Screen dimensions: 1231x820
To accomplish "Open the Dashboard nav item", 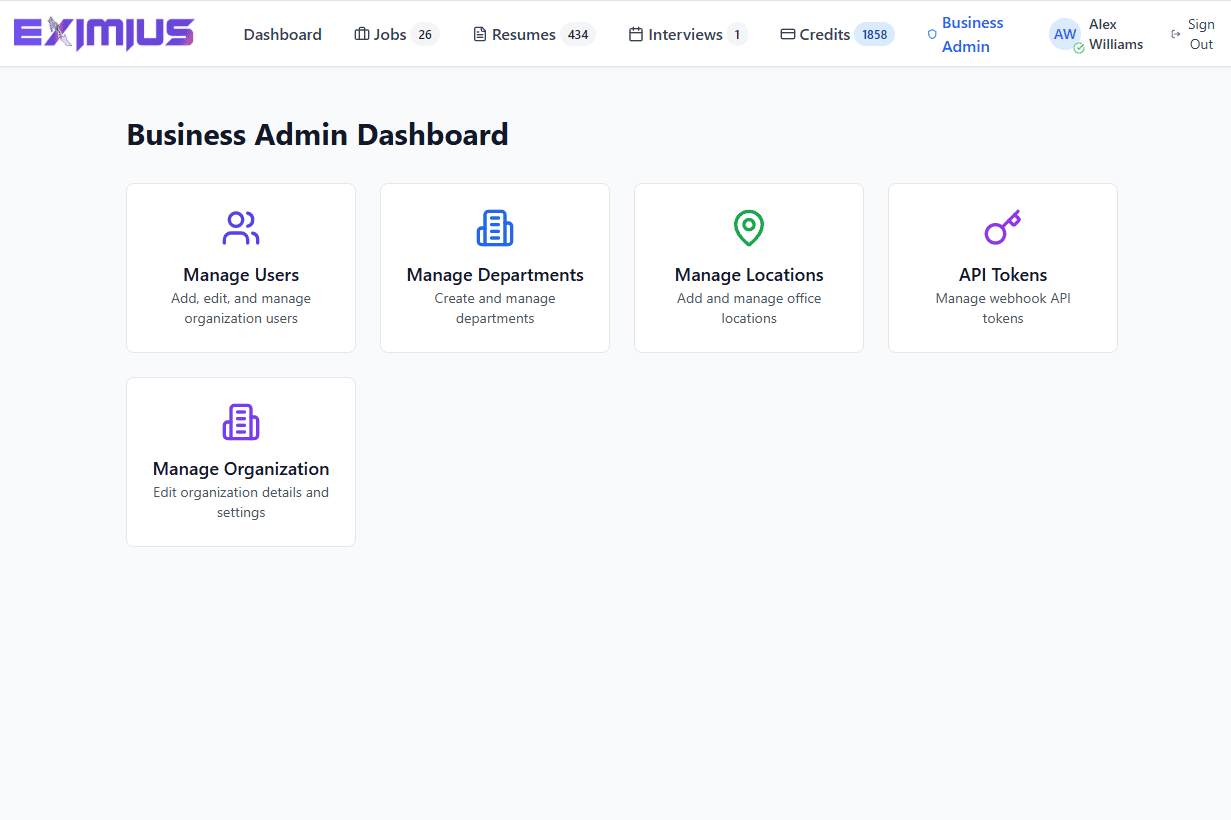I will click(283, 34).
